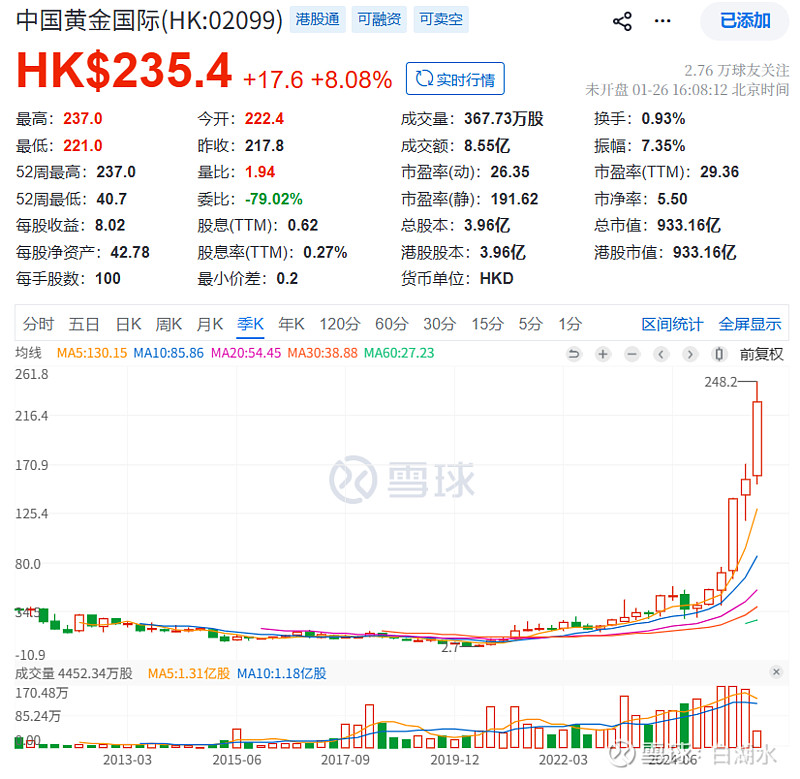
Task: Open 区间统计 range statistics
Action: click(x=672, y=324)
